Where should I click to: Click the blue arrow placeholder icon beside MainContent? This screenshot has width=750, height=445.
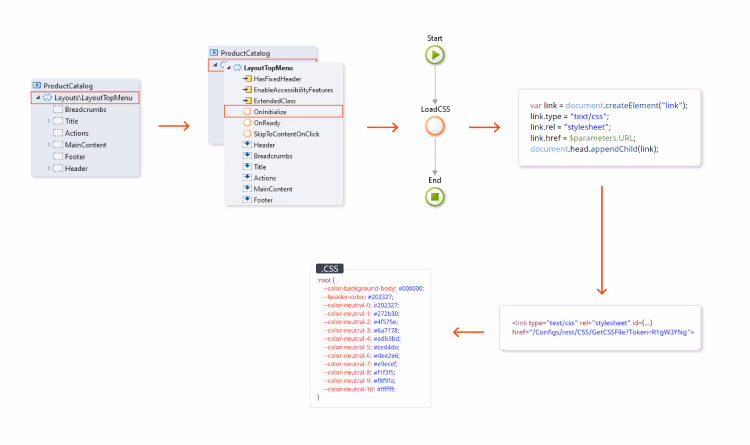coord(247,189)
